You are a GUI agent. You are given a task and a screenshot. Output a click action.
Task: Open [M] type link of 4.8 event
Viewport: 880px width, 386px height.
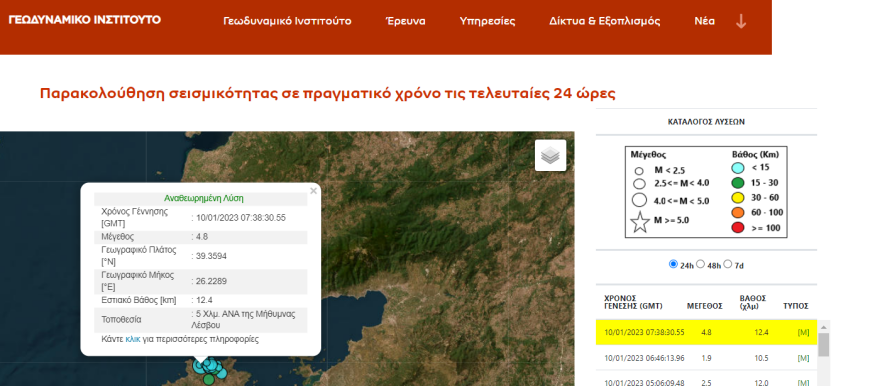803,332
